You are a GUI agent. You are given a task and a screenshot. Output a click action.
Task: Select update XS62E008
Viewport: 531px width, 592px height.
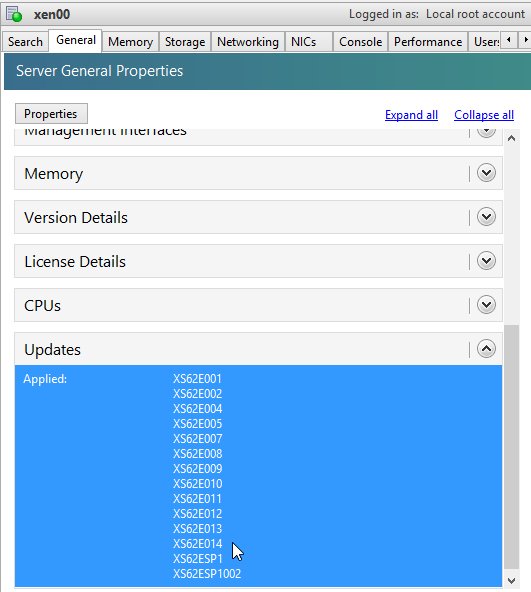click(x=198, y=454)
